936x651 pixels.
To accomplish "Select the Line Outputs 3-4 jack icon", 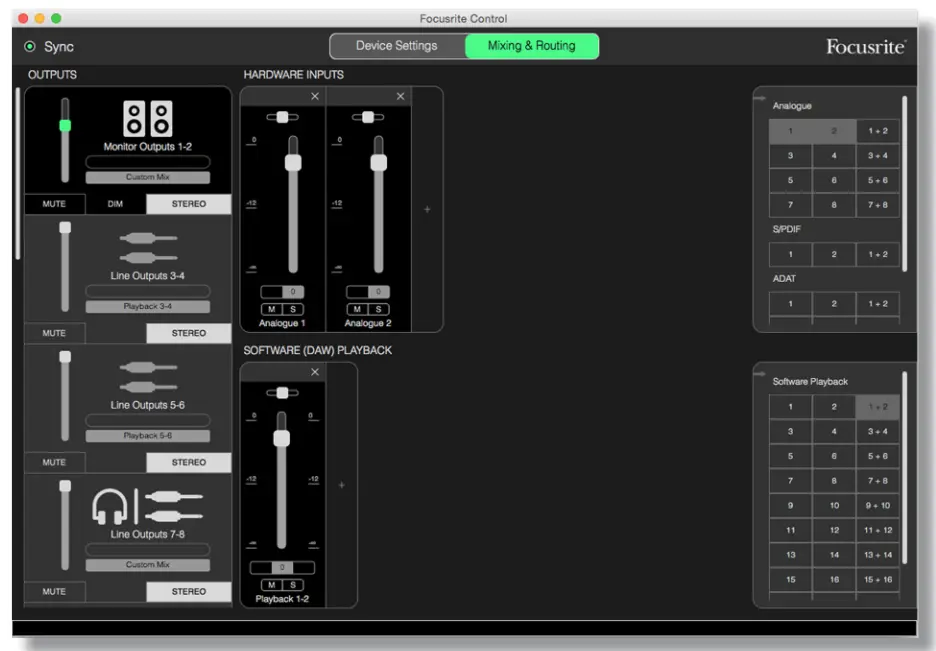I will [147, 247].
